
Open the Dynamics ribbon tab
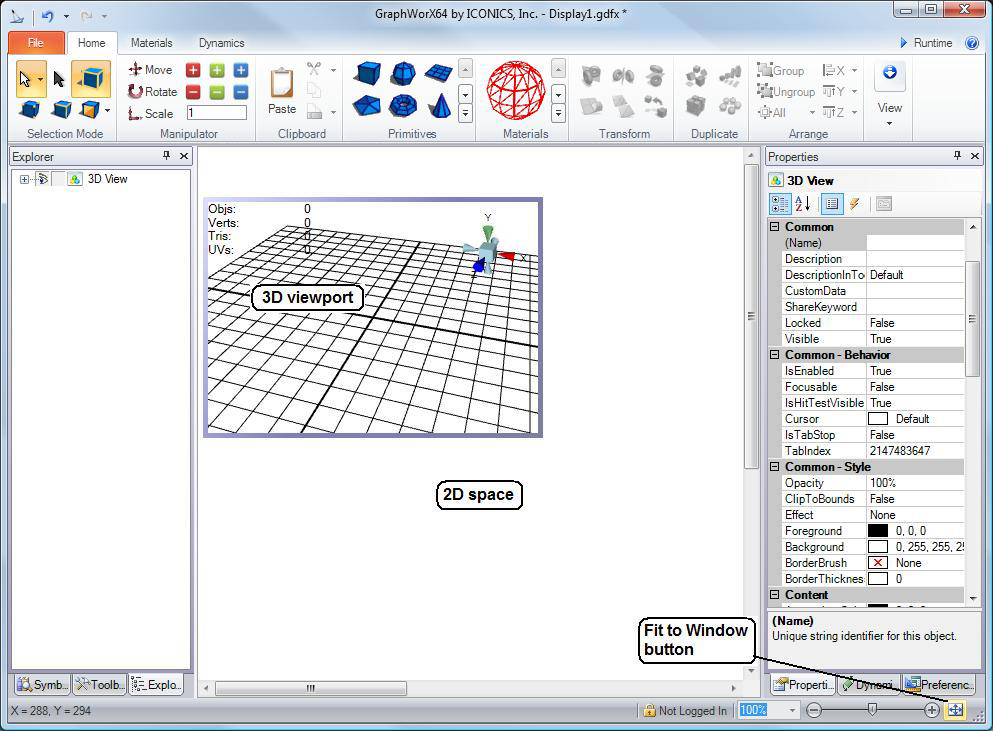click(221, 43)
